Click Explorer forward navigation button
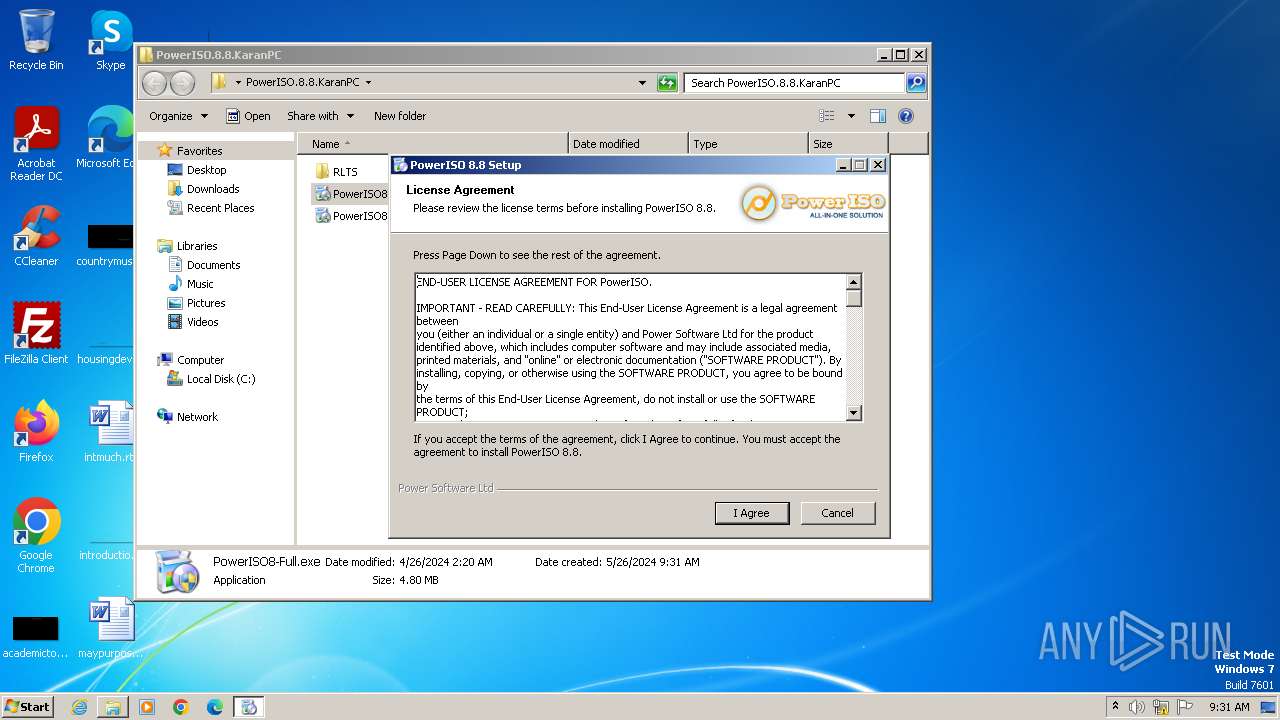The height and width of the screenshot is (720, 1280). (x=182, y=83)
